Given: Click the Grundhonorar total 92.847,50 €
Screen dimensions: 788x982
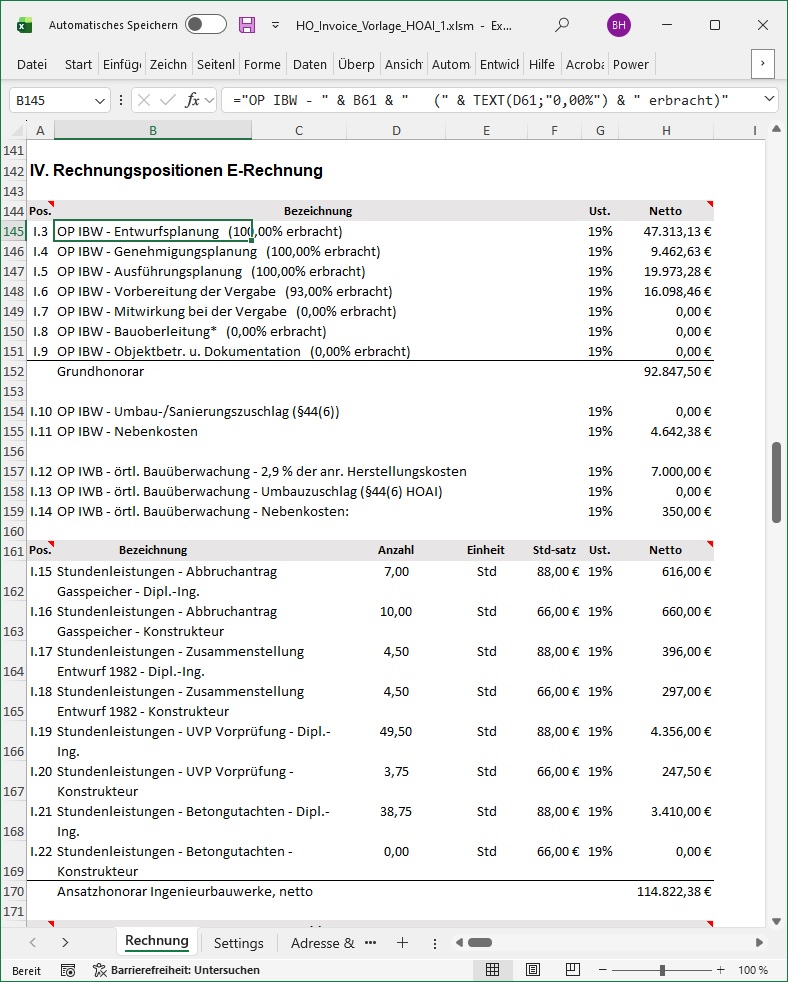Looking at the screenshot, I should (x=666, y=371).
